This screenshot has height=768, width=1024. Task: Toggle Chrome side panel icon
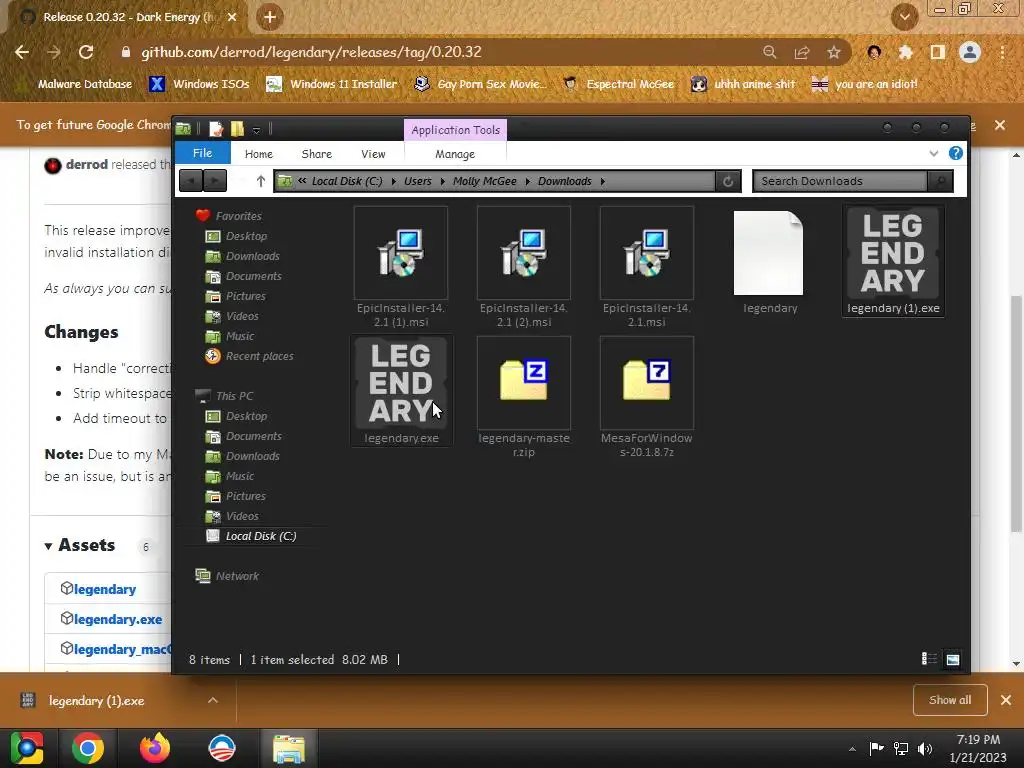click(x=937, y=52)
